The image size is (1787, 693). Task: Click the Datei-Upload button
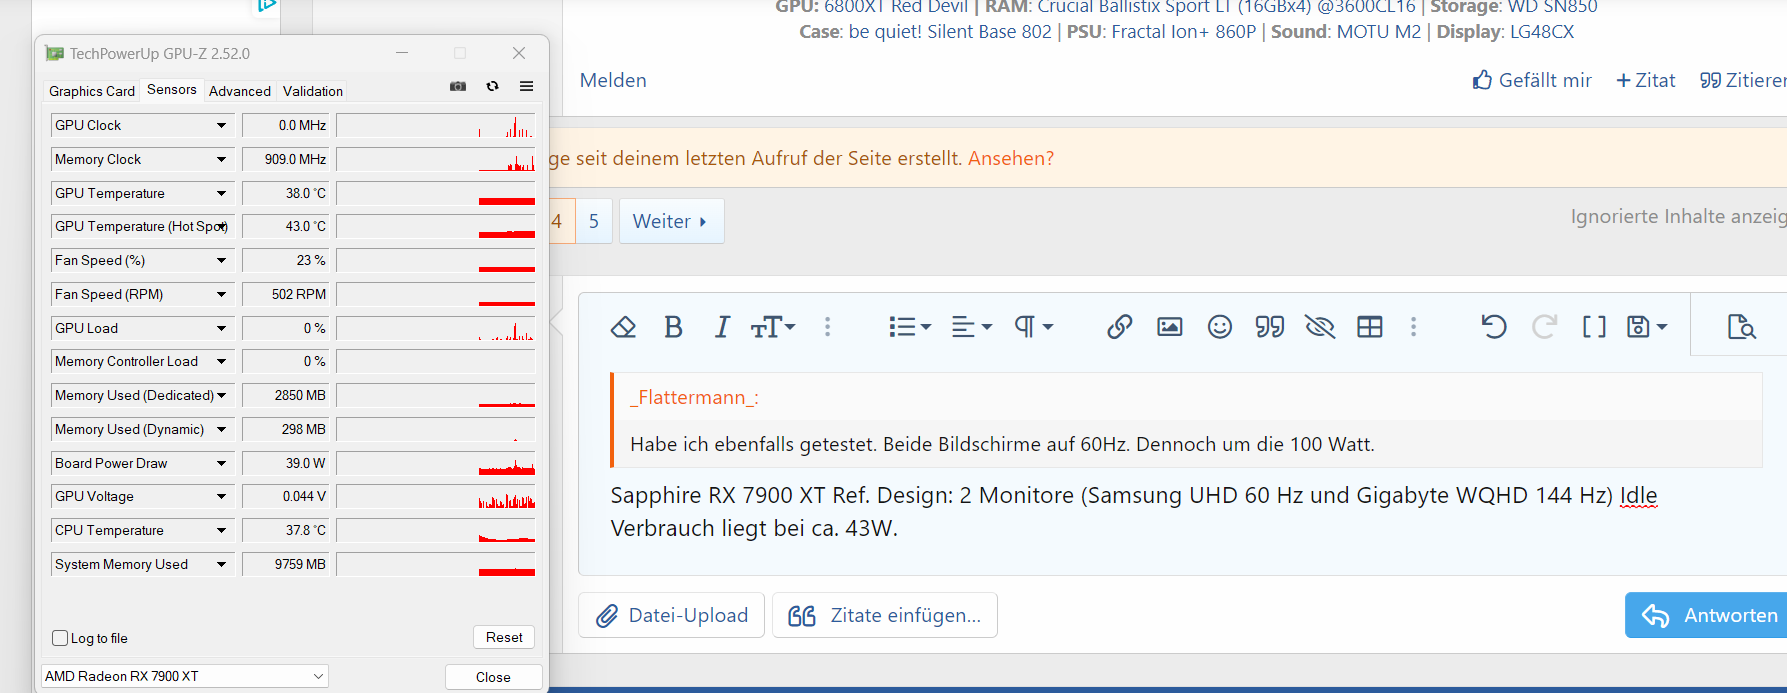672,615
